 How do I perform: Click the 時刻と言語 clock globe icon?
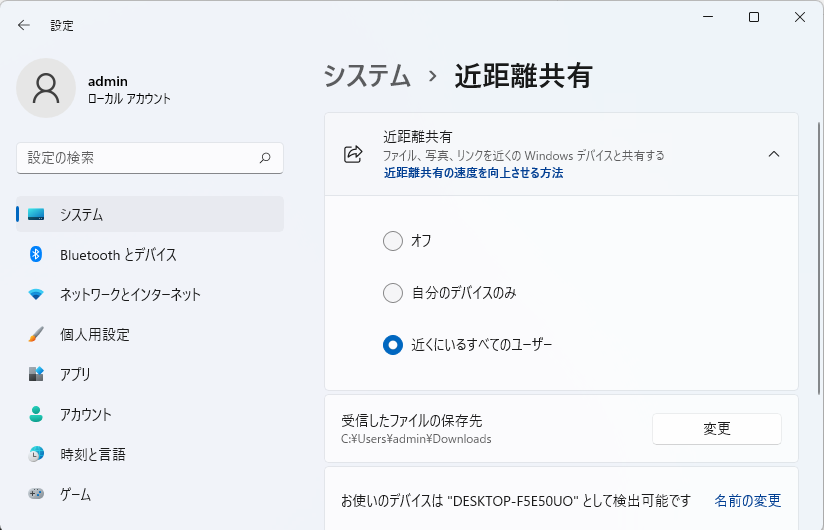(x=36, y=454)
